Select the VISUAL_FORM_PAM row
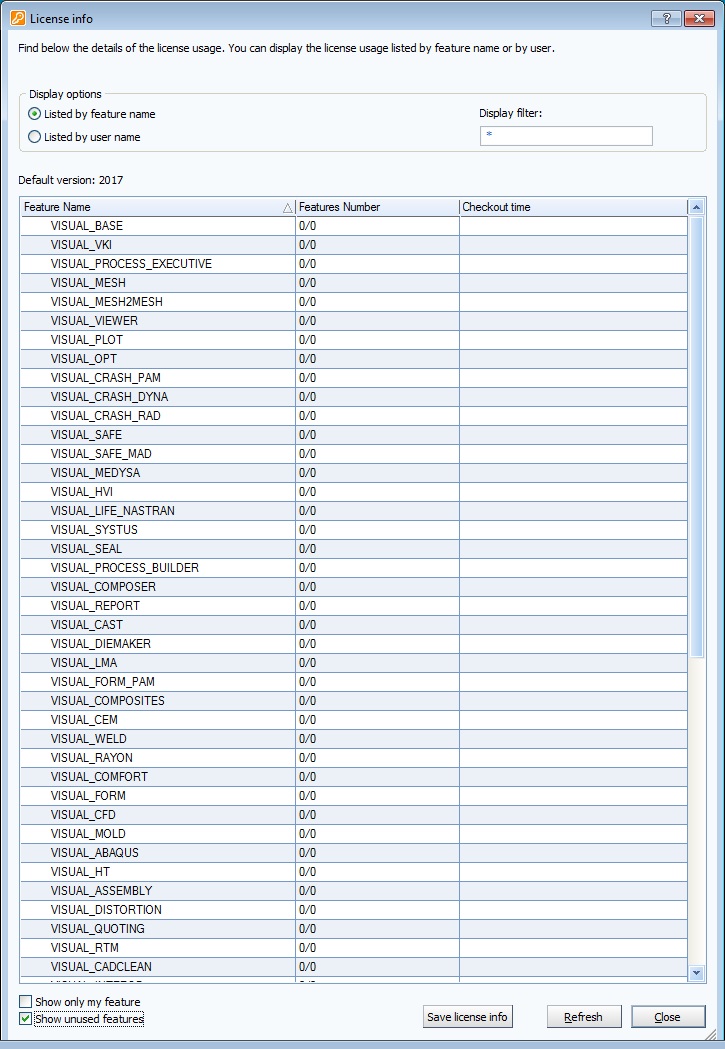 pyautogui.click(x=354, y=682)
